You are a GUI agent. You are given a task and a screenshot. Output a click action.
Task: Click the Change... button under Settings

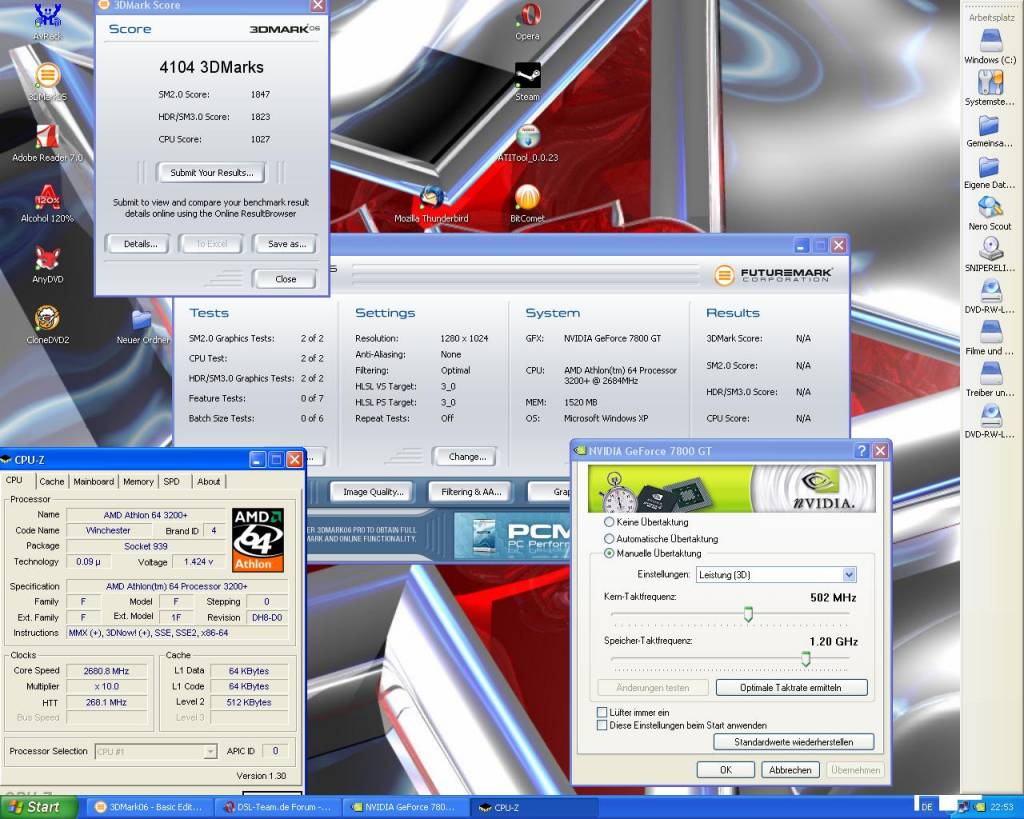tap(466, 457)
